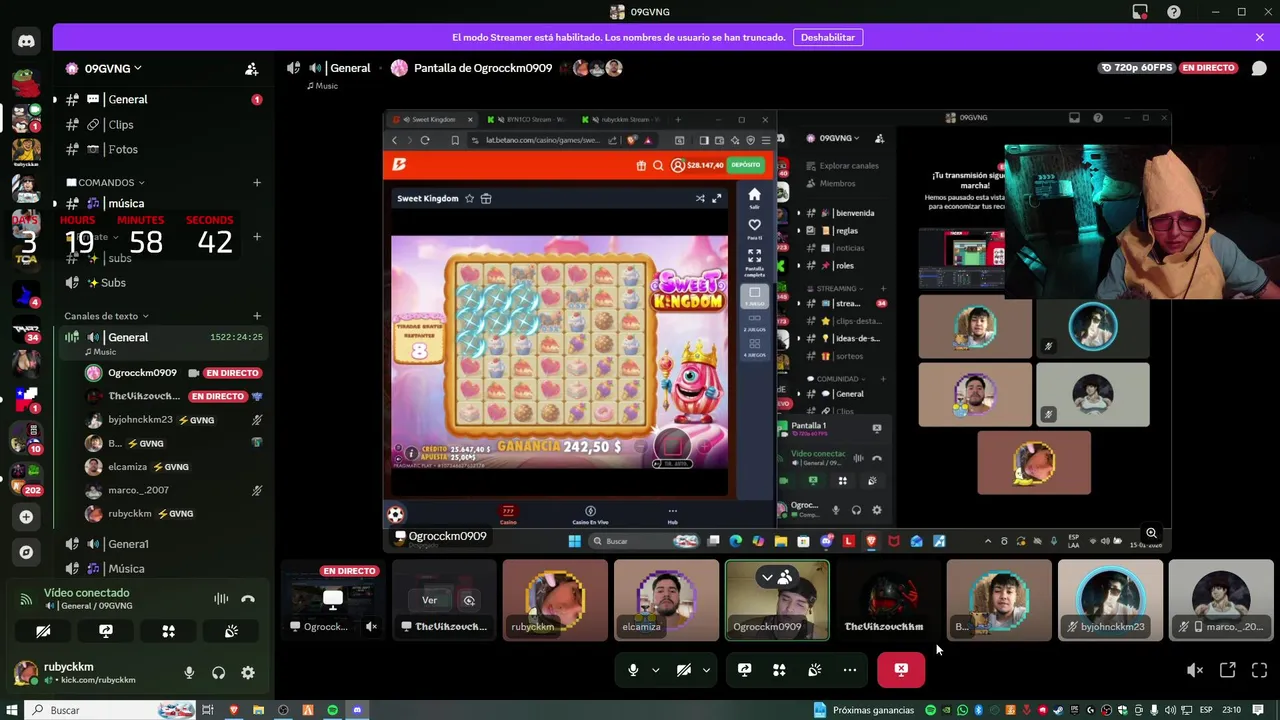Open activities icon in voice panel

(x=168, y=631)
